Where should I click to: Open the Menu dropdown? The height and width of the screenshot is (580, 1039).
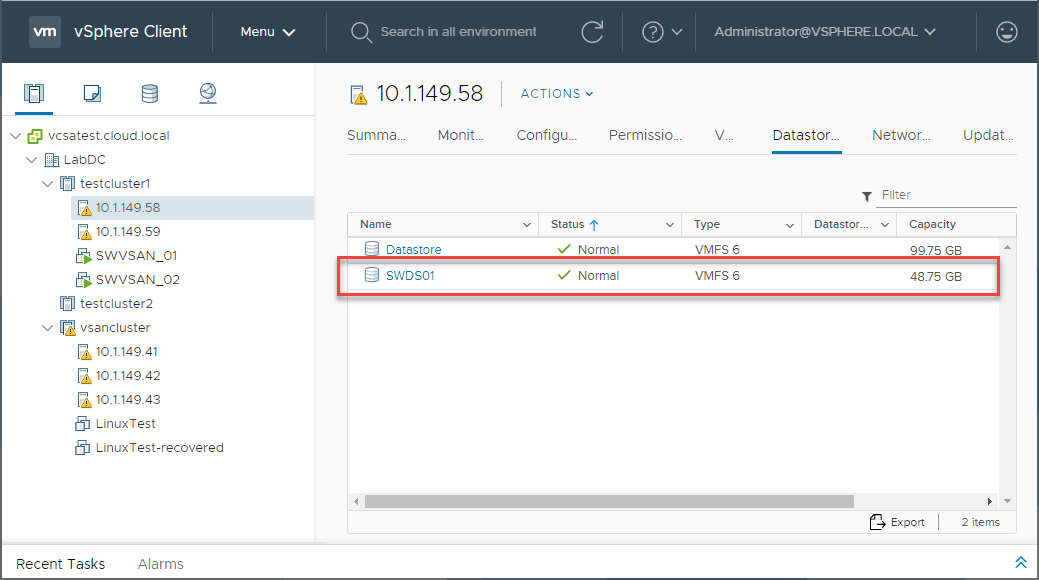tap(268, 32)
